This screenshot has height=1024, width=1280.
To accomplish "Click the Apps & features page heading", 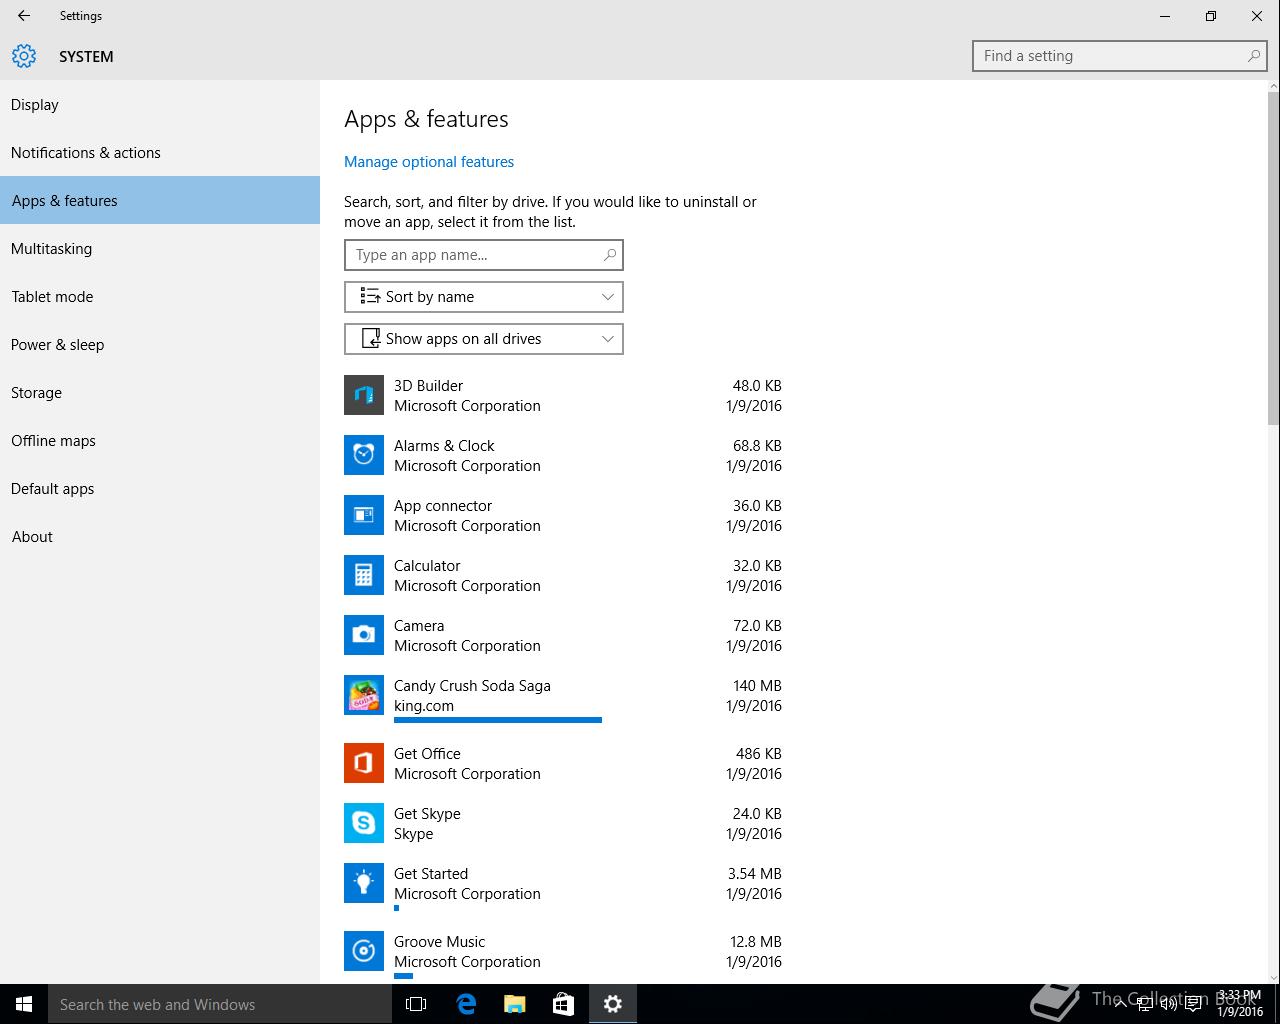I will tap(426, 119).
